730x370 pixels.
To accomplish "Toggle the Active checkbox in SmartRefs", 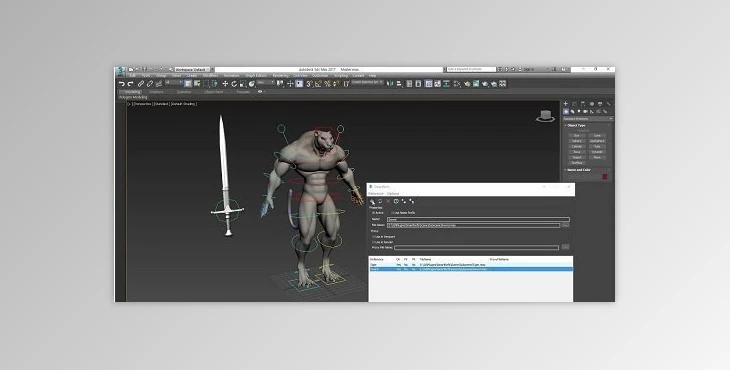I will 373,213.
